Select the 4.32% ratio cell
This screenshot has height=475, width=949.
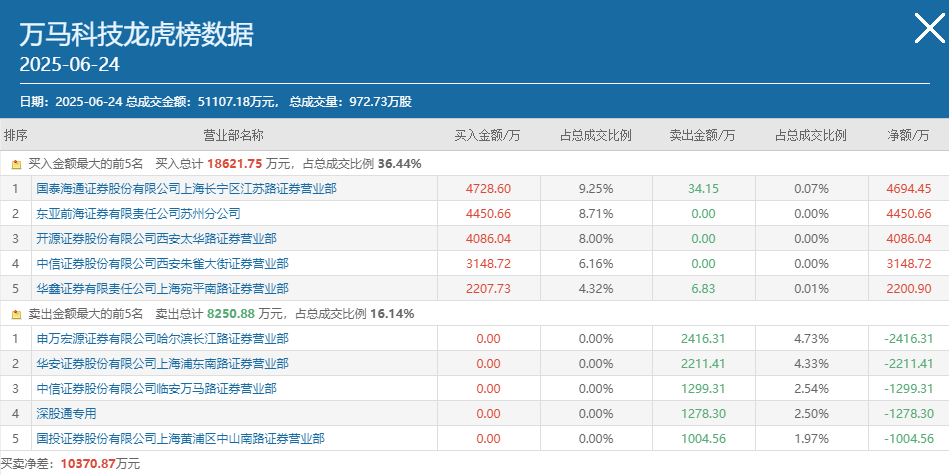point(596,289)
